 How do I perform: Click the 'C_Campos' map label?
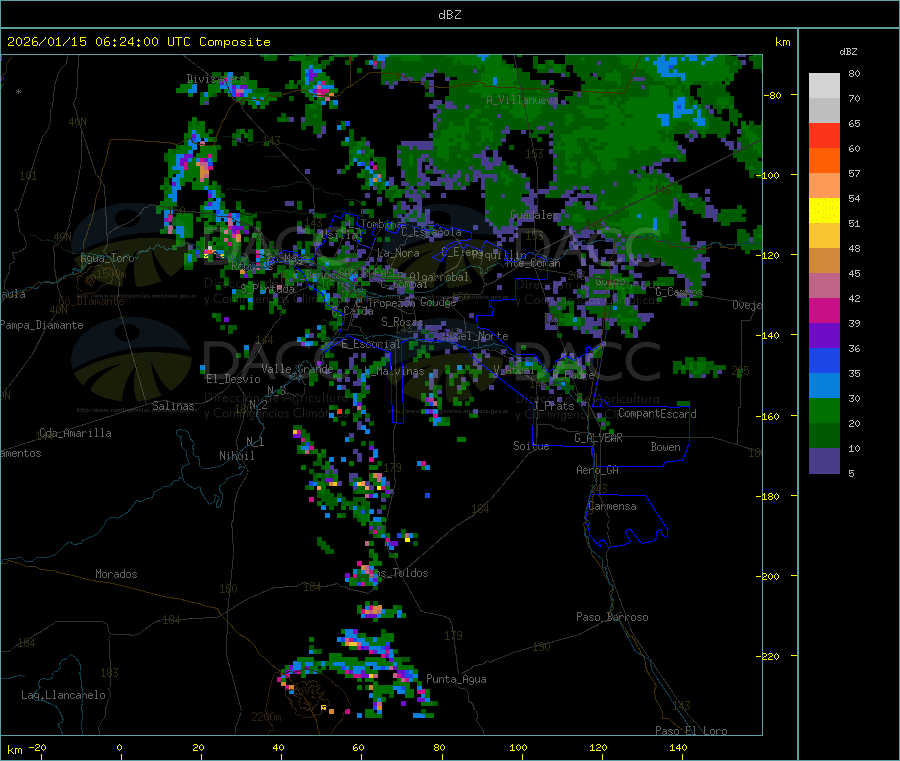click(x=679, y=292)
